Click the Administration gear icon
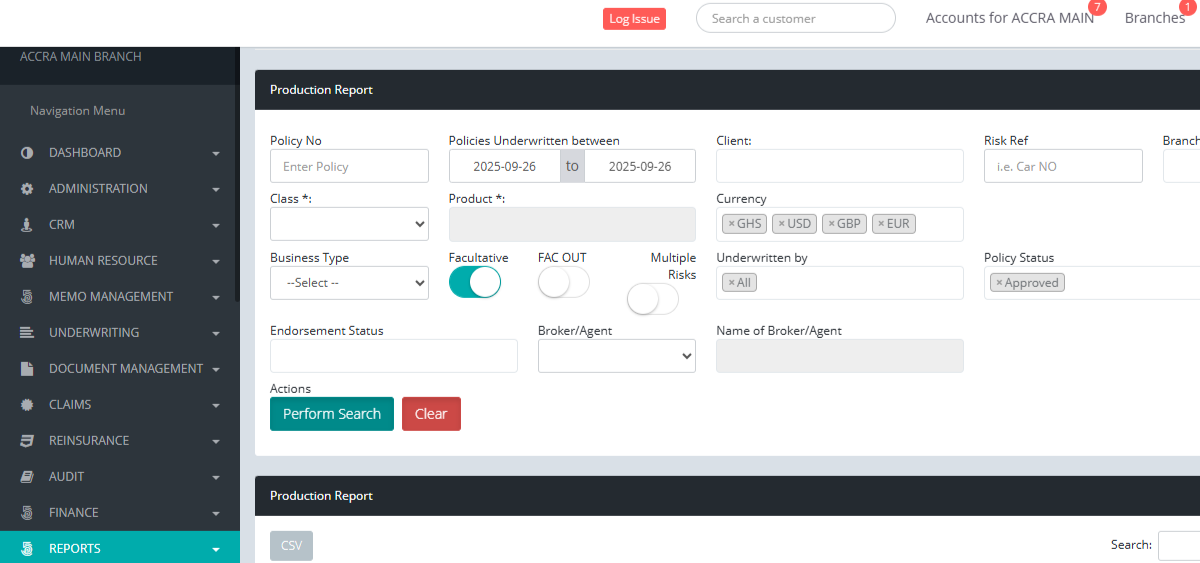 coord(27,189)
